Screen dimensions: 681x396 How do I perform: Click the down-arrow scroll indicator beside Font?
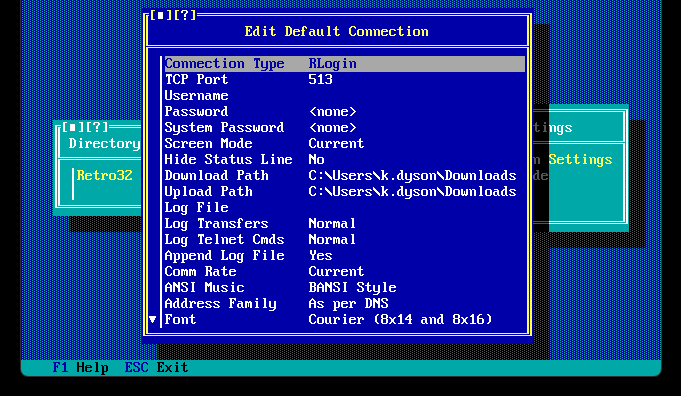click(152, 320)
